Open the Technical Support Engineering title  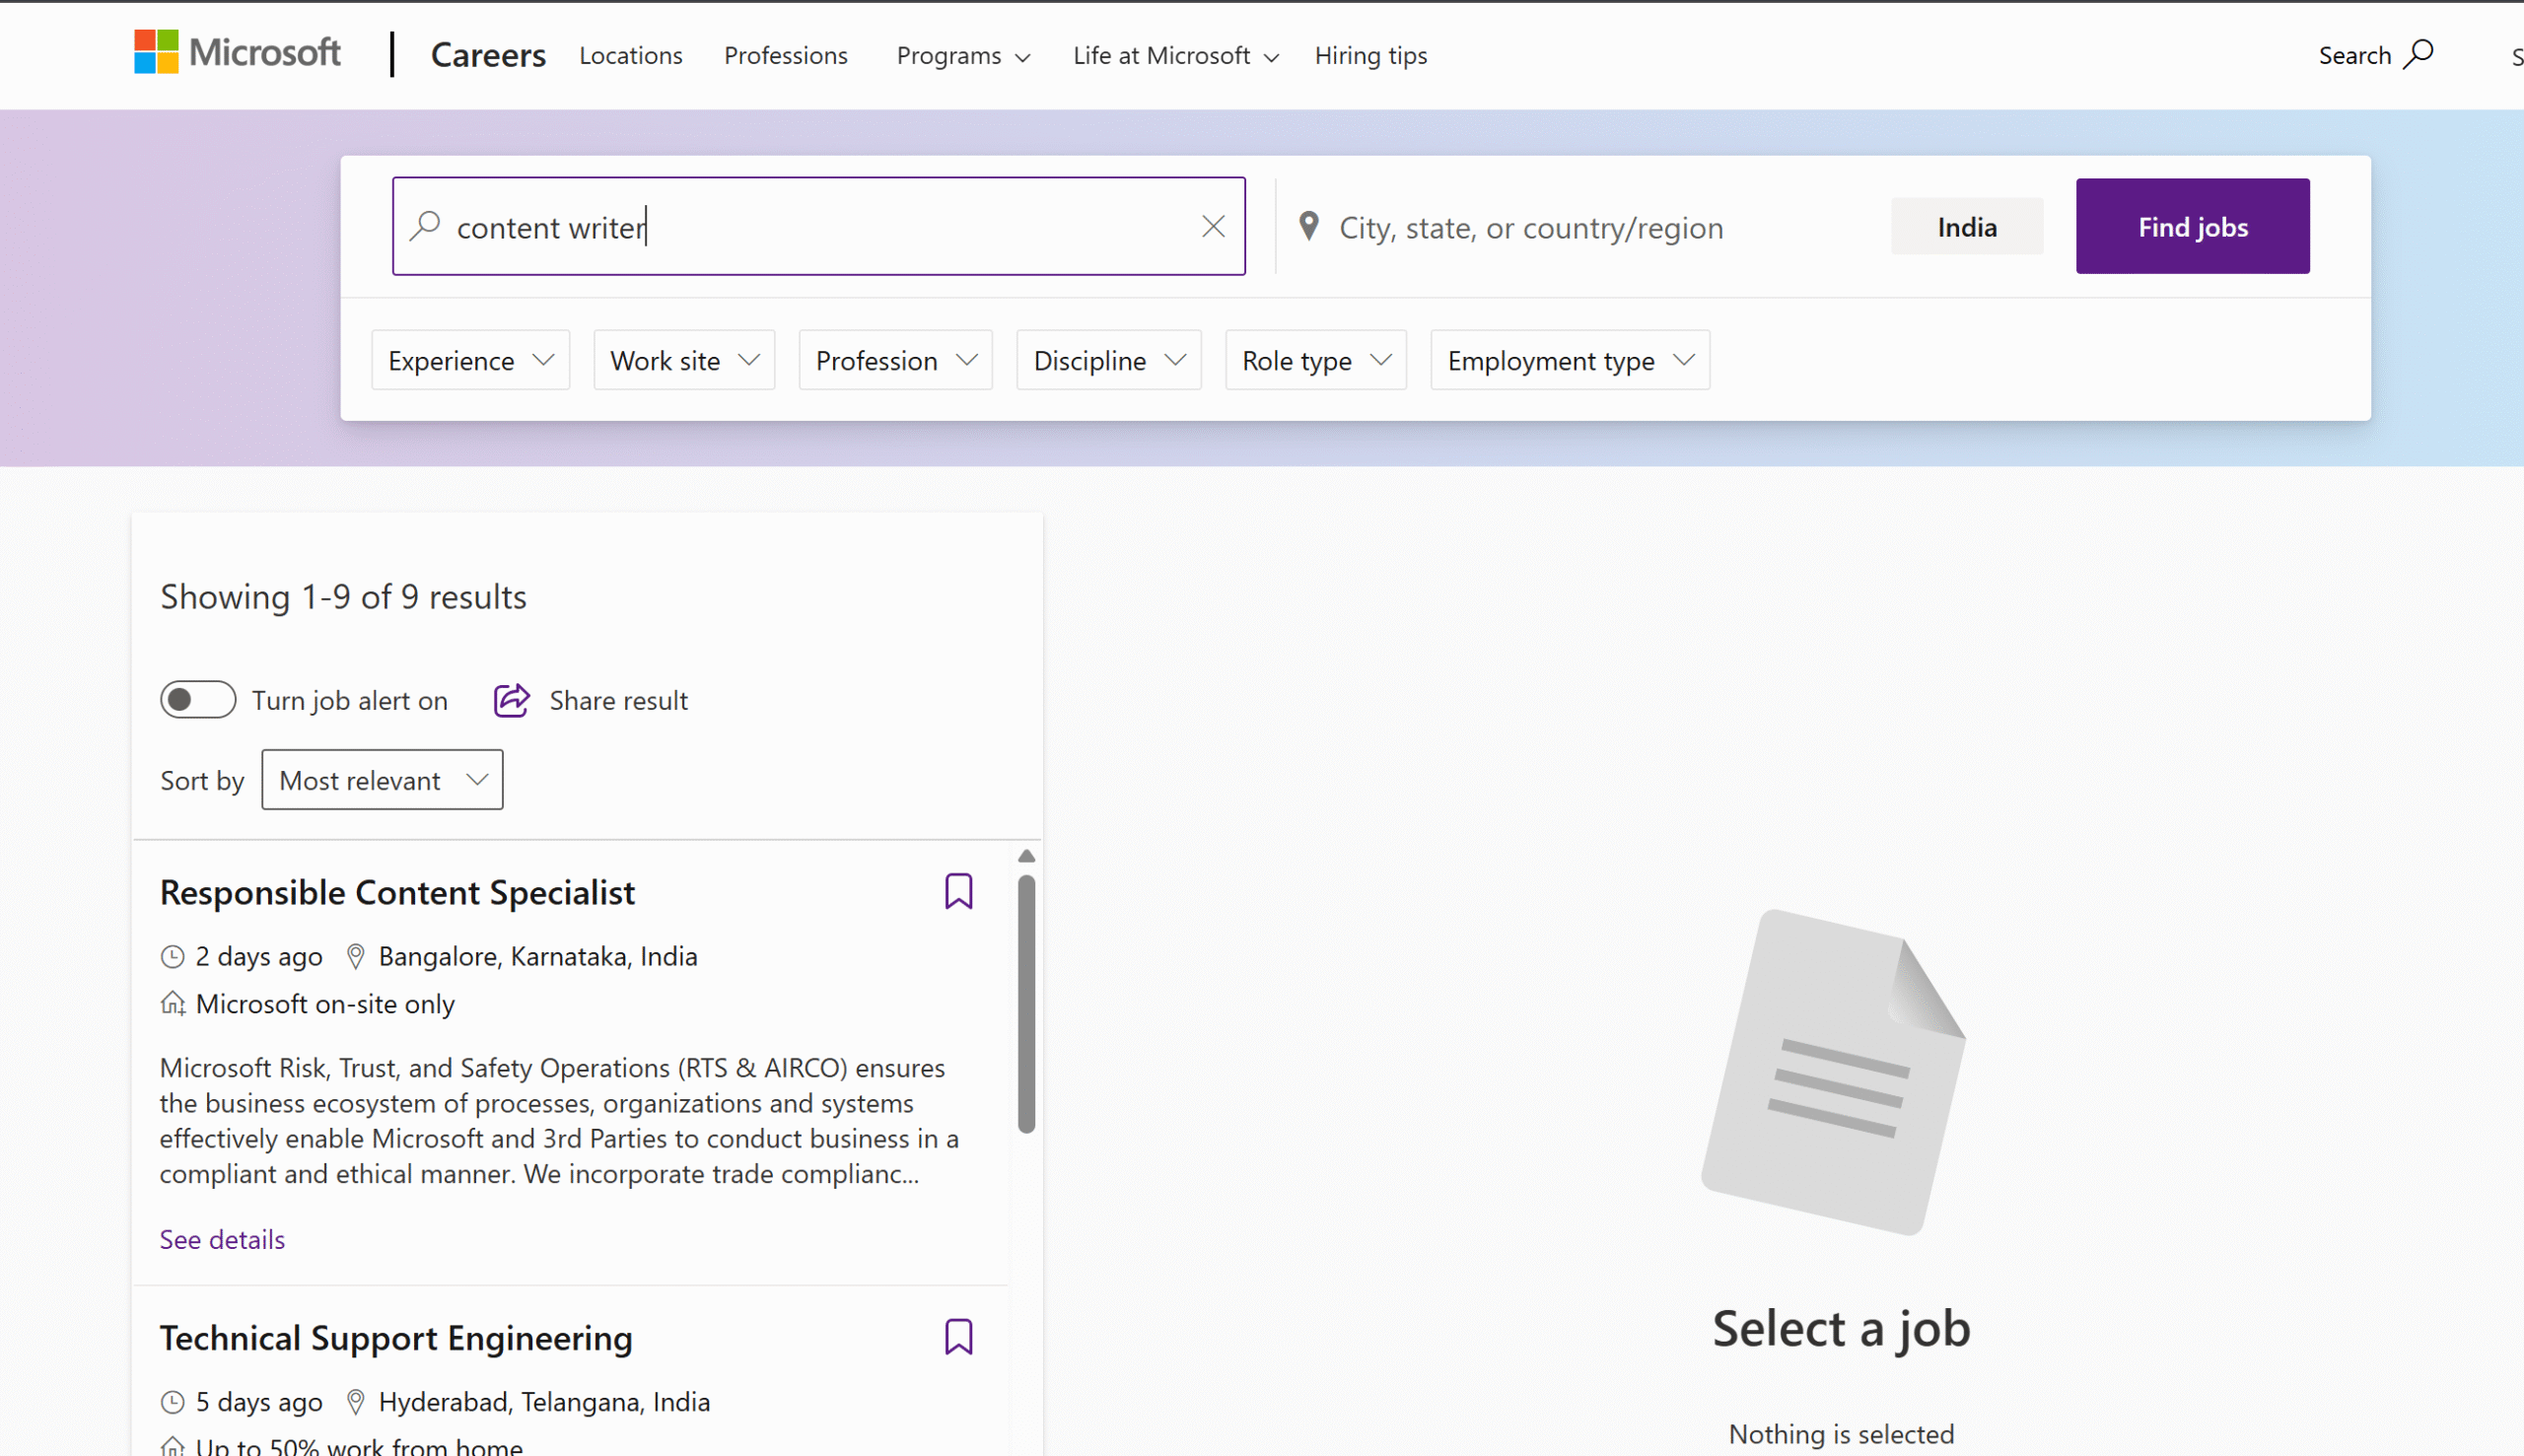[x=396, y=1338]
